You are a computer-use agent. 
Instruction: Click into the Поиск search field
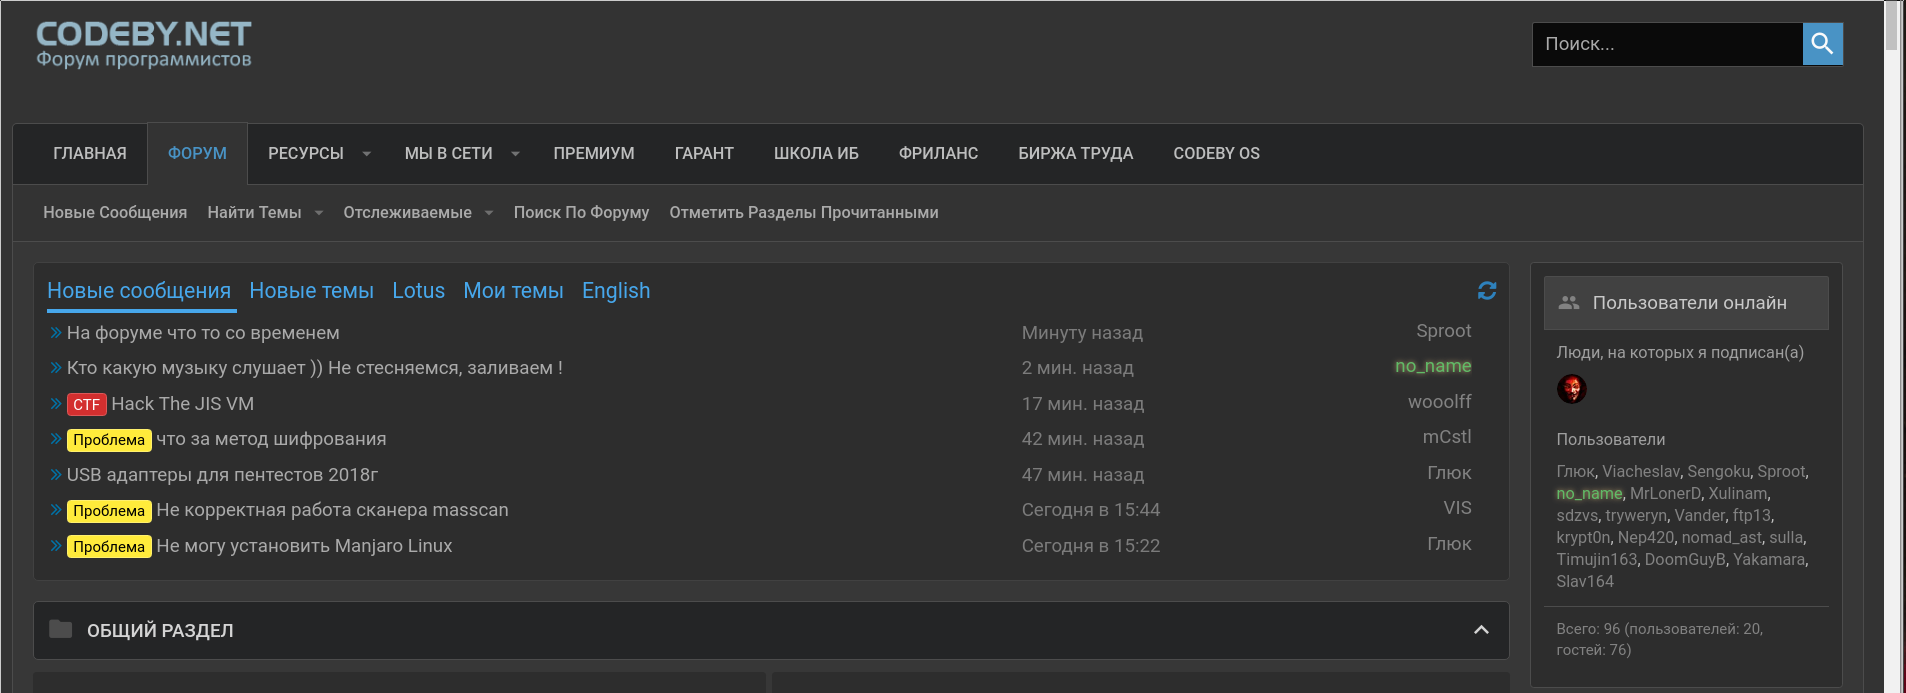pyautogui.click(x=1666, y=44)
